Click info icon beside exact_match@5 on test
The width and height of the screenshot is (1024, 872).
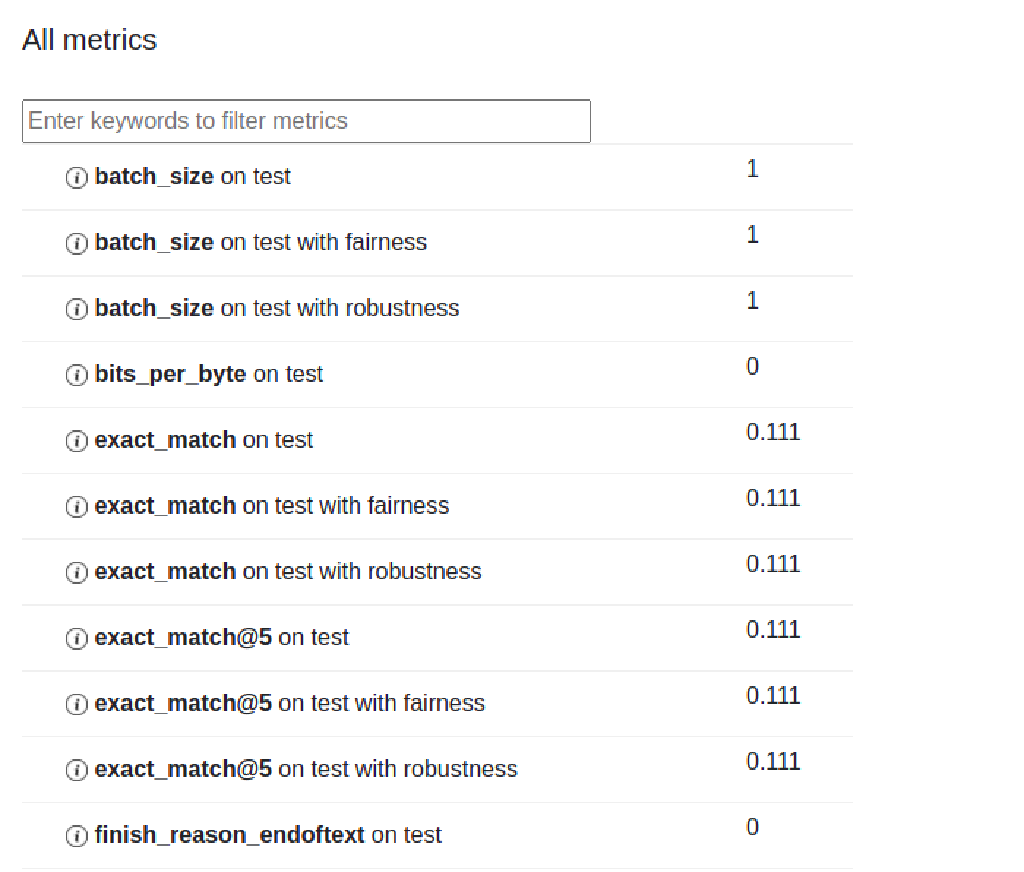pyautogui.click(x=76, y=638)
